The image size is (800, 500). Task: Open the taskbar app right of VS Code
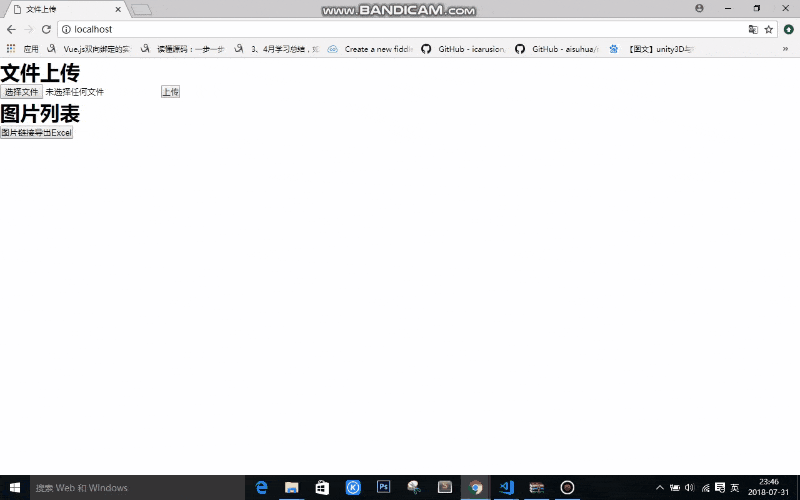[536, 488]
